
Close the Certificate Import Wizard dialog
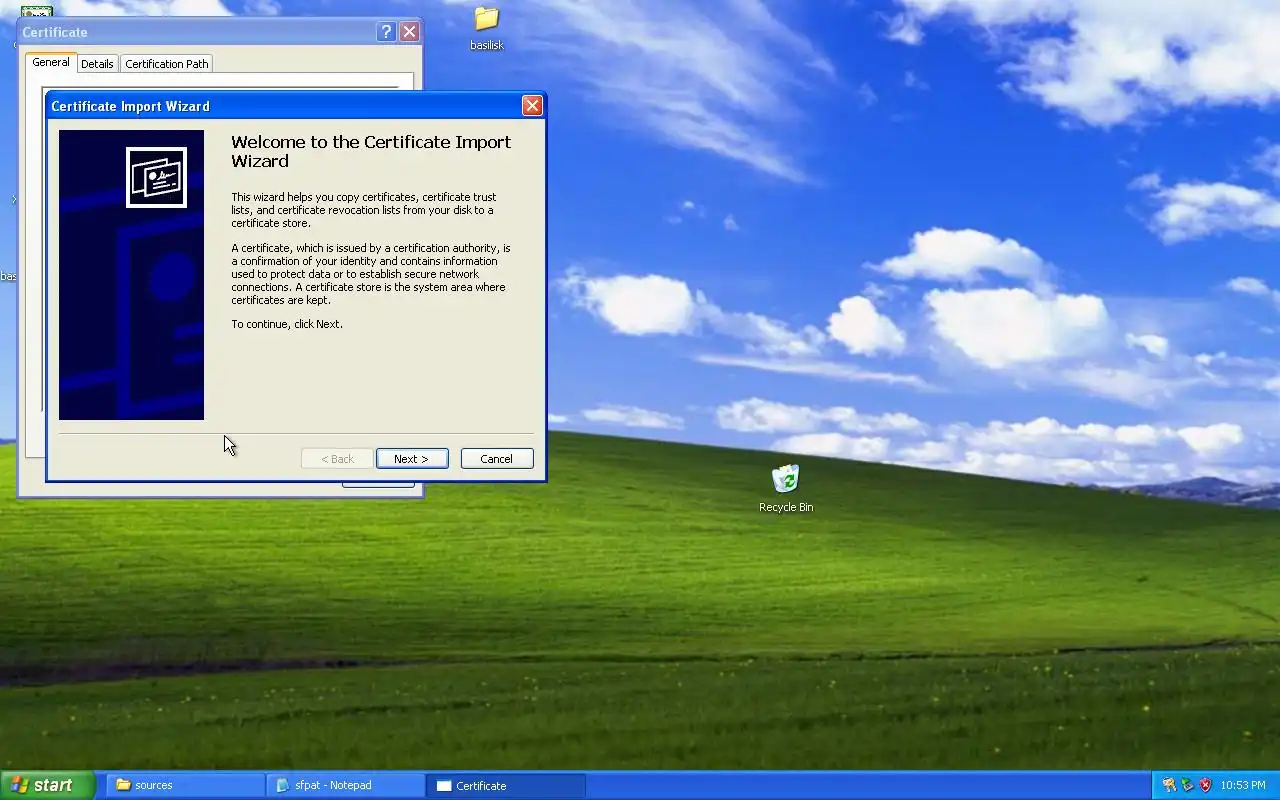point(532,105)
